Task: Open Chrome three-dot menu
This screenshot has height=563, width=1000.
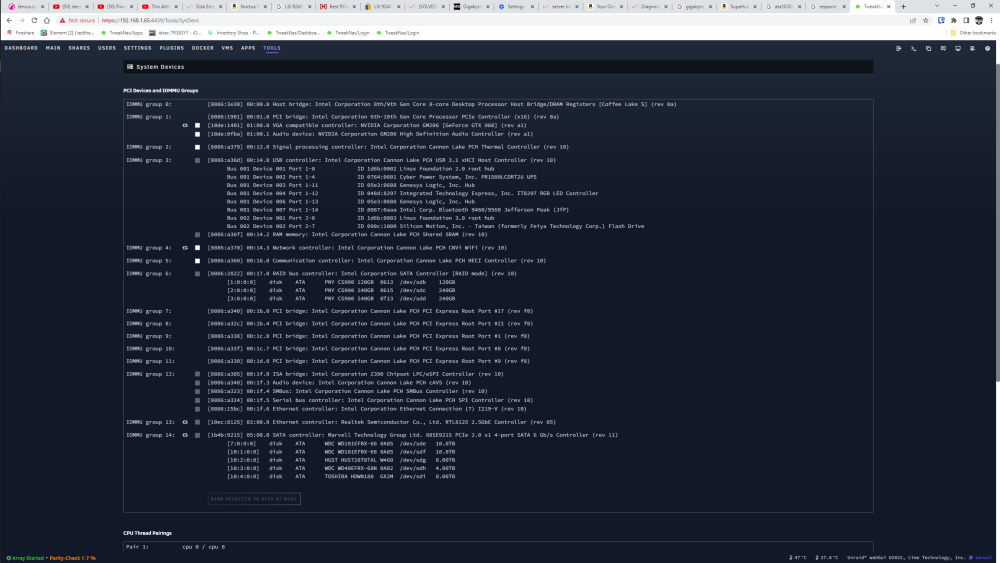Action: coord(992,20)
